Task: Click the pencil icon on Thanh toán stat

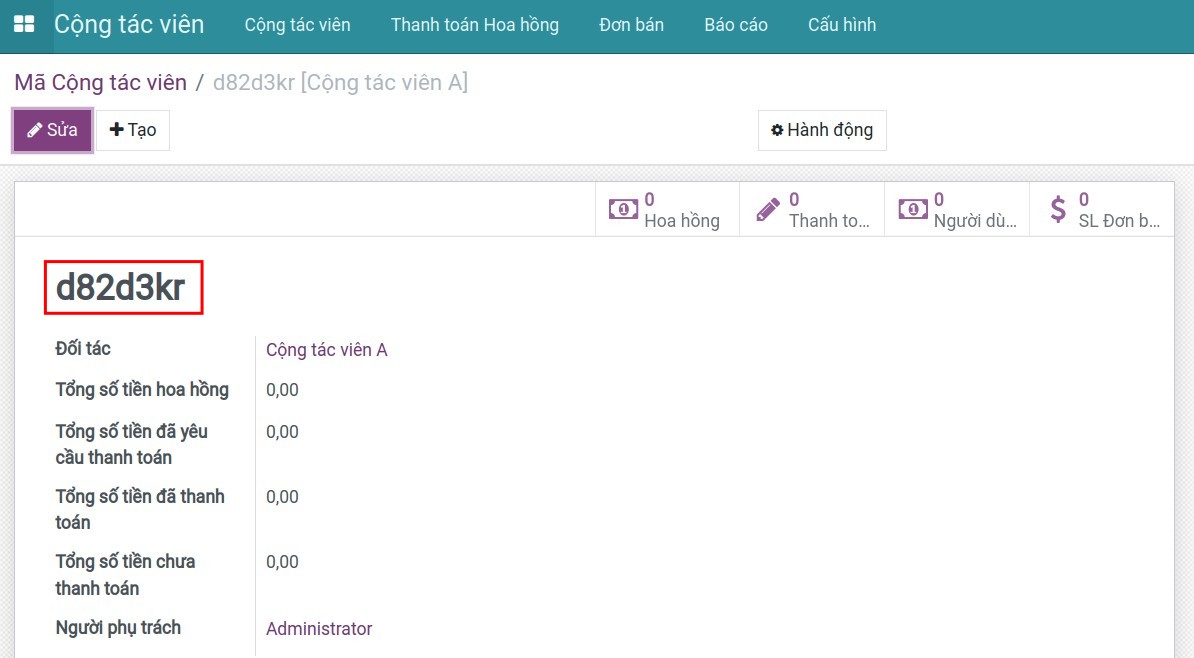Action: (x=768, y=209)
